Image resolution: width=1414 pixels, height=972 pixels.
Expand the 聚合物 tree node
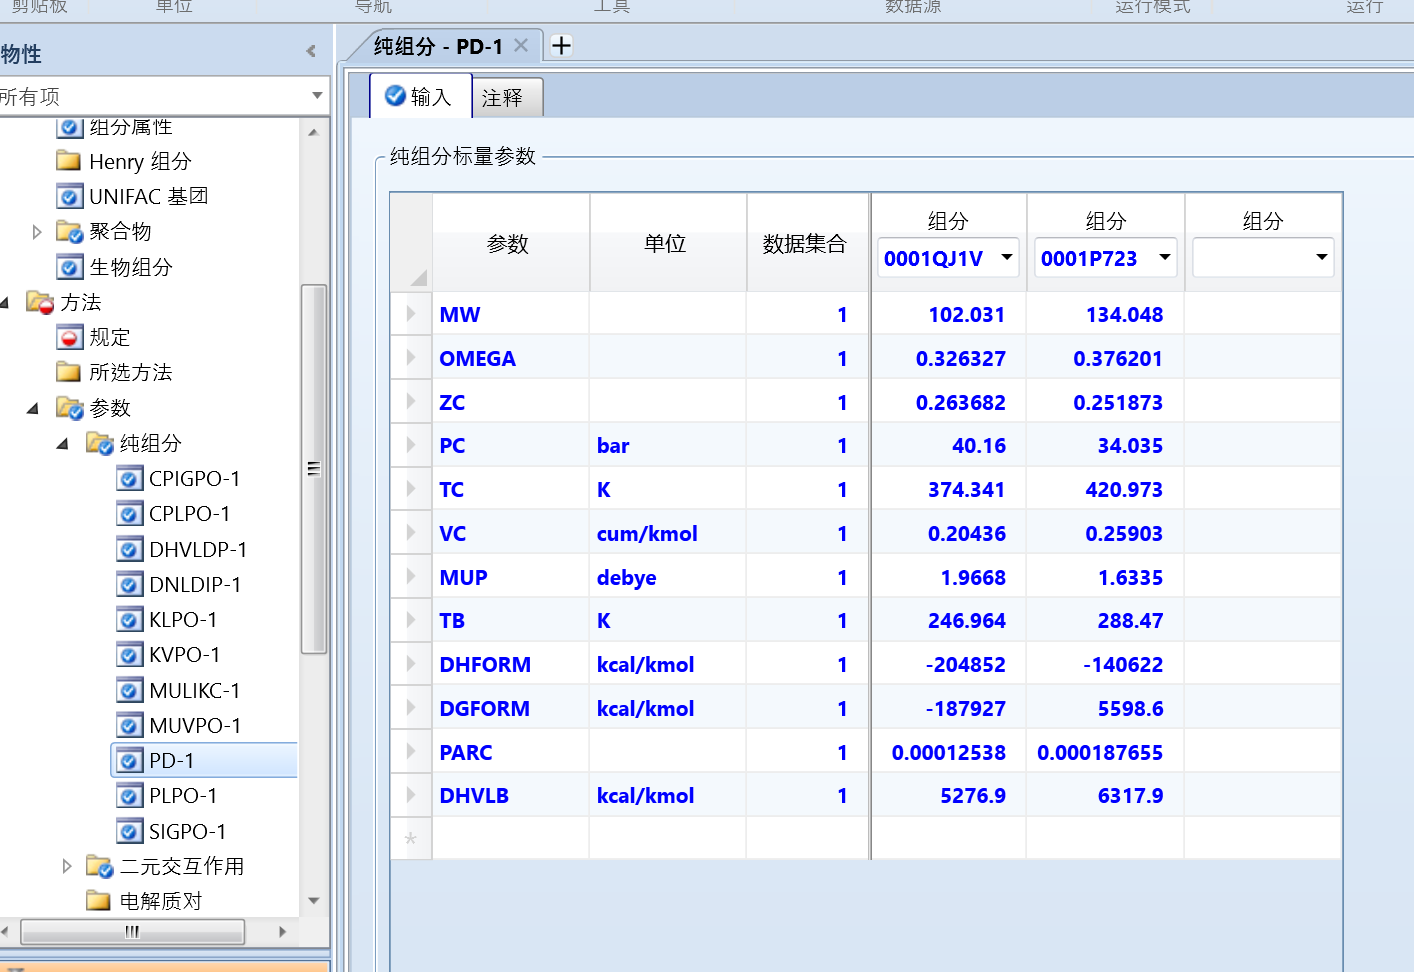(37, 232)
